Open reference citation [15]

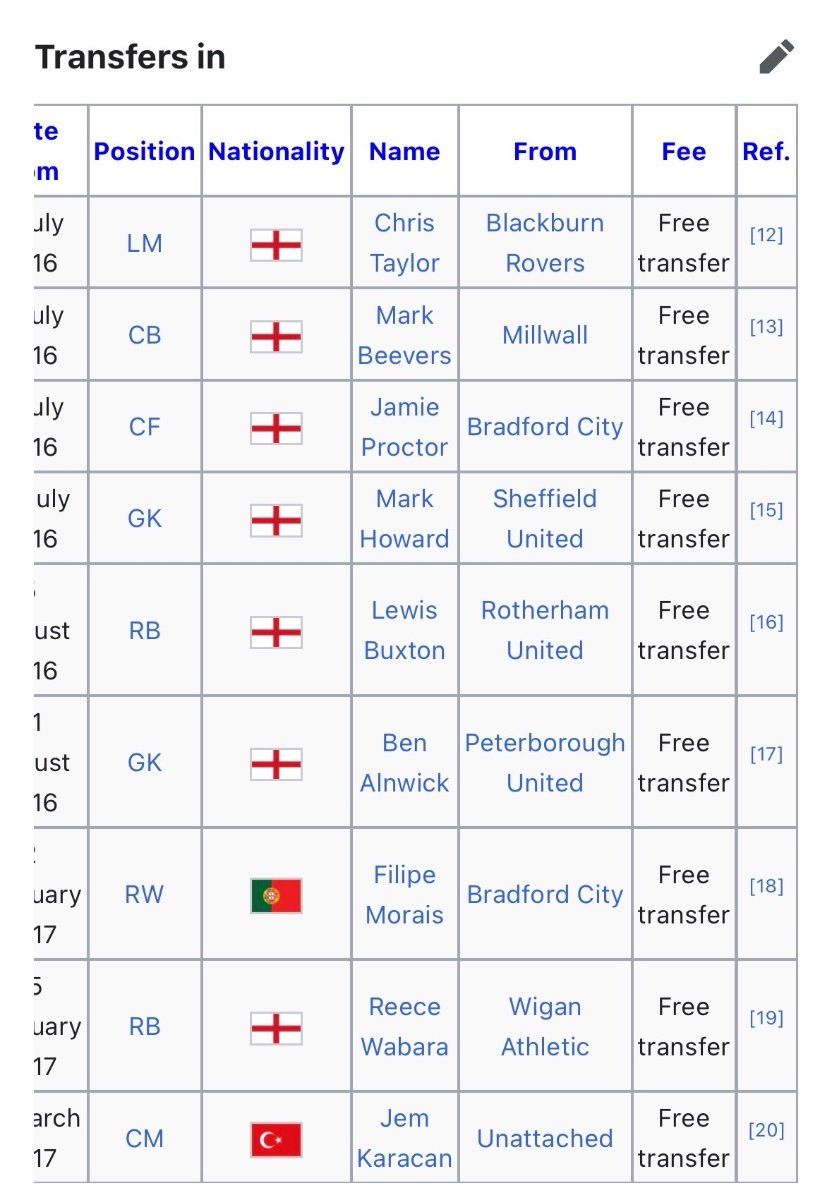coord(766,510)
